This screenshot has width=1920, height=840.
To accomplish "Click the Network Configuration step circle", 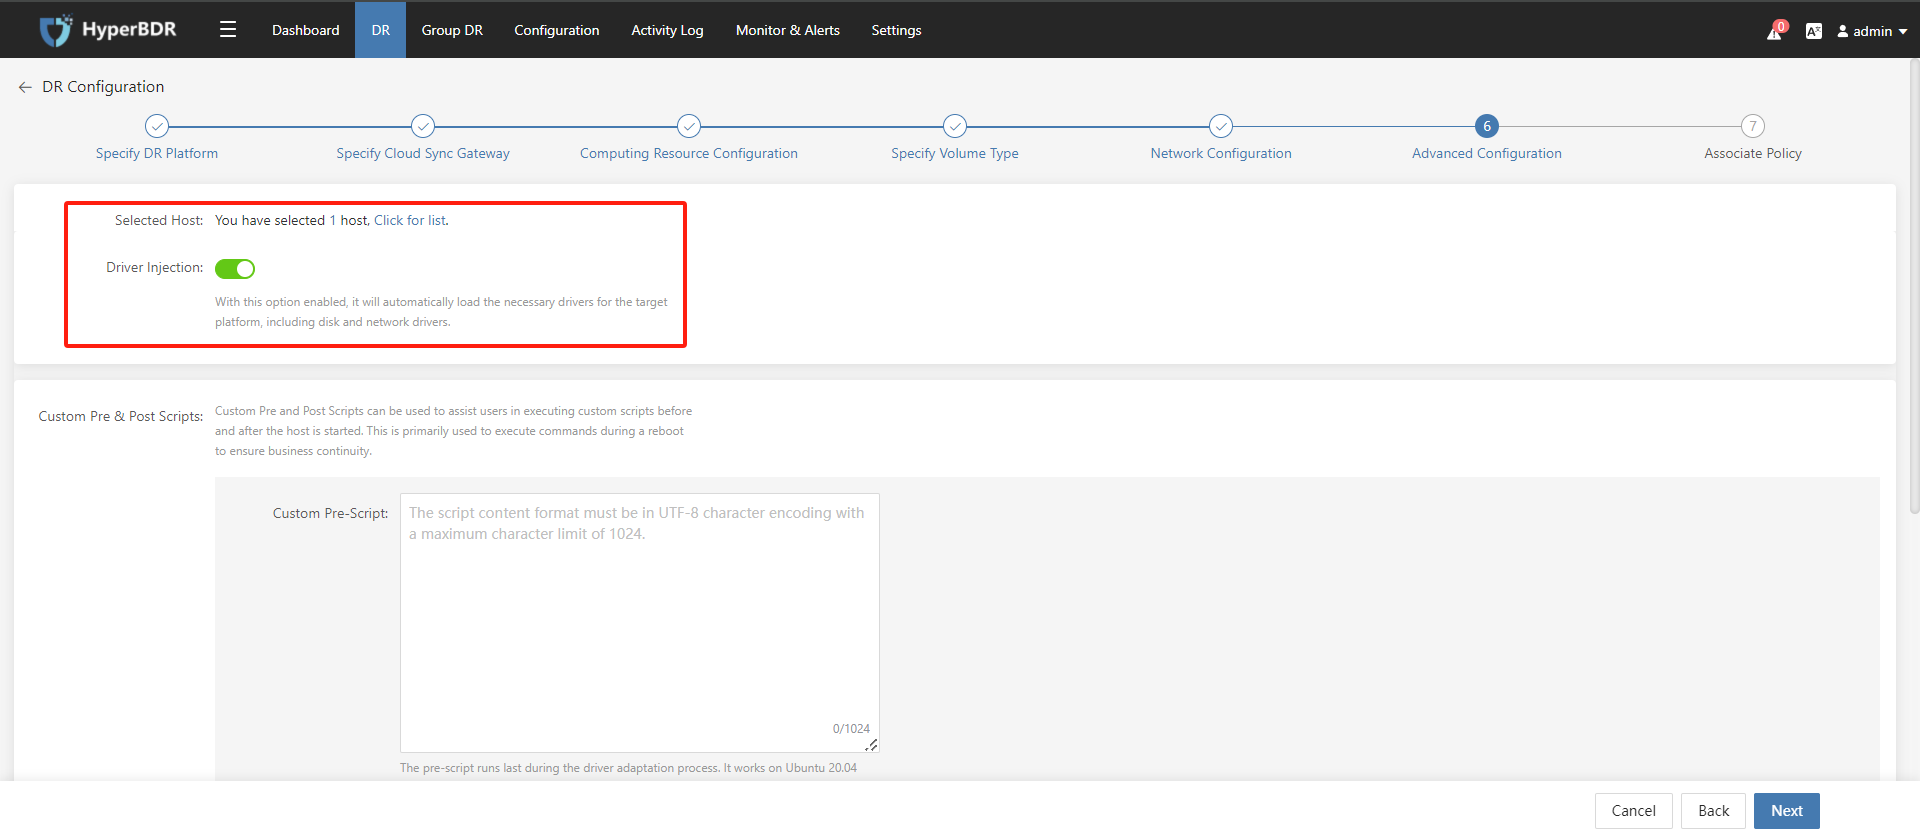I will coord(1221,126).
